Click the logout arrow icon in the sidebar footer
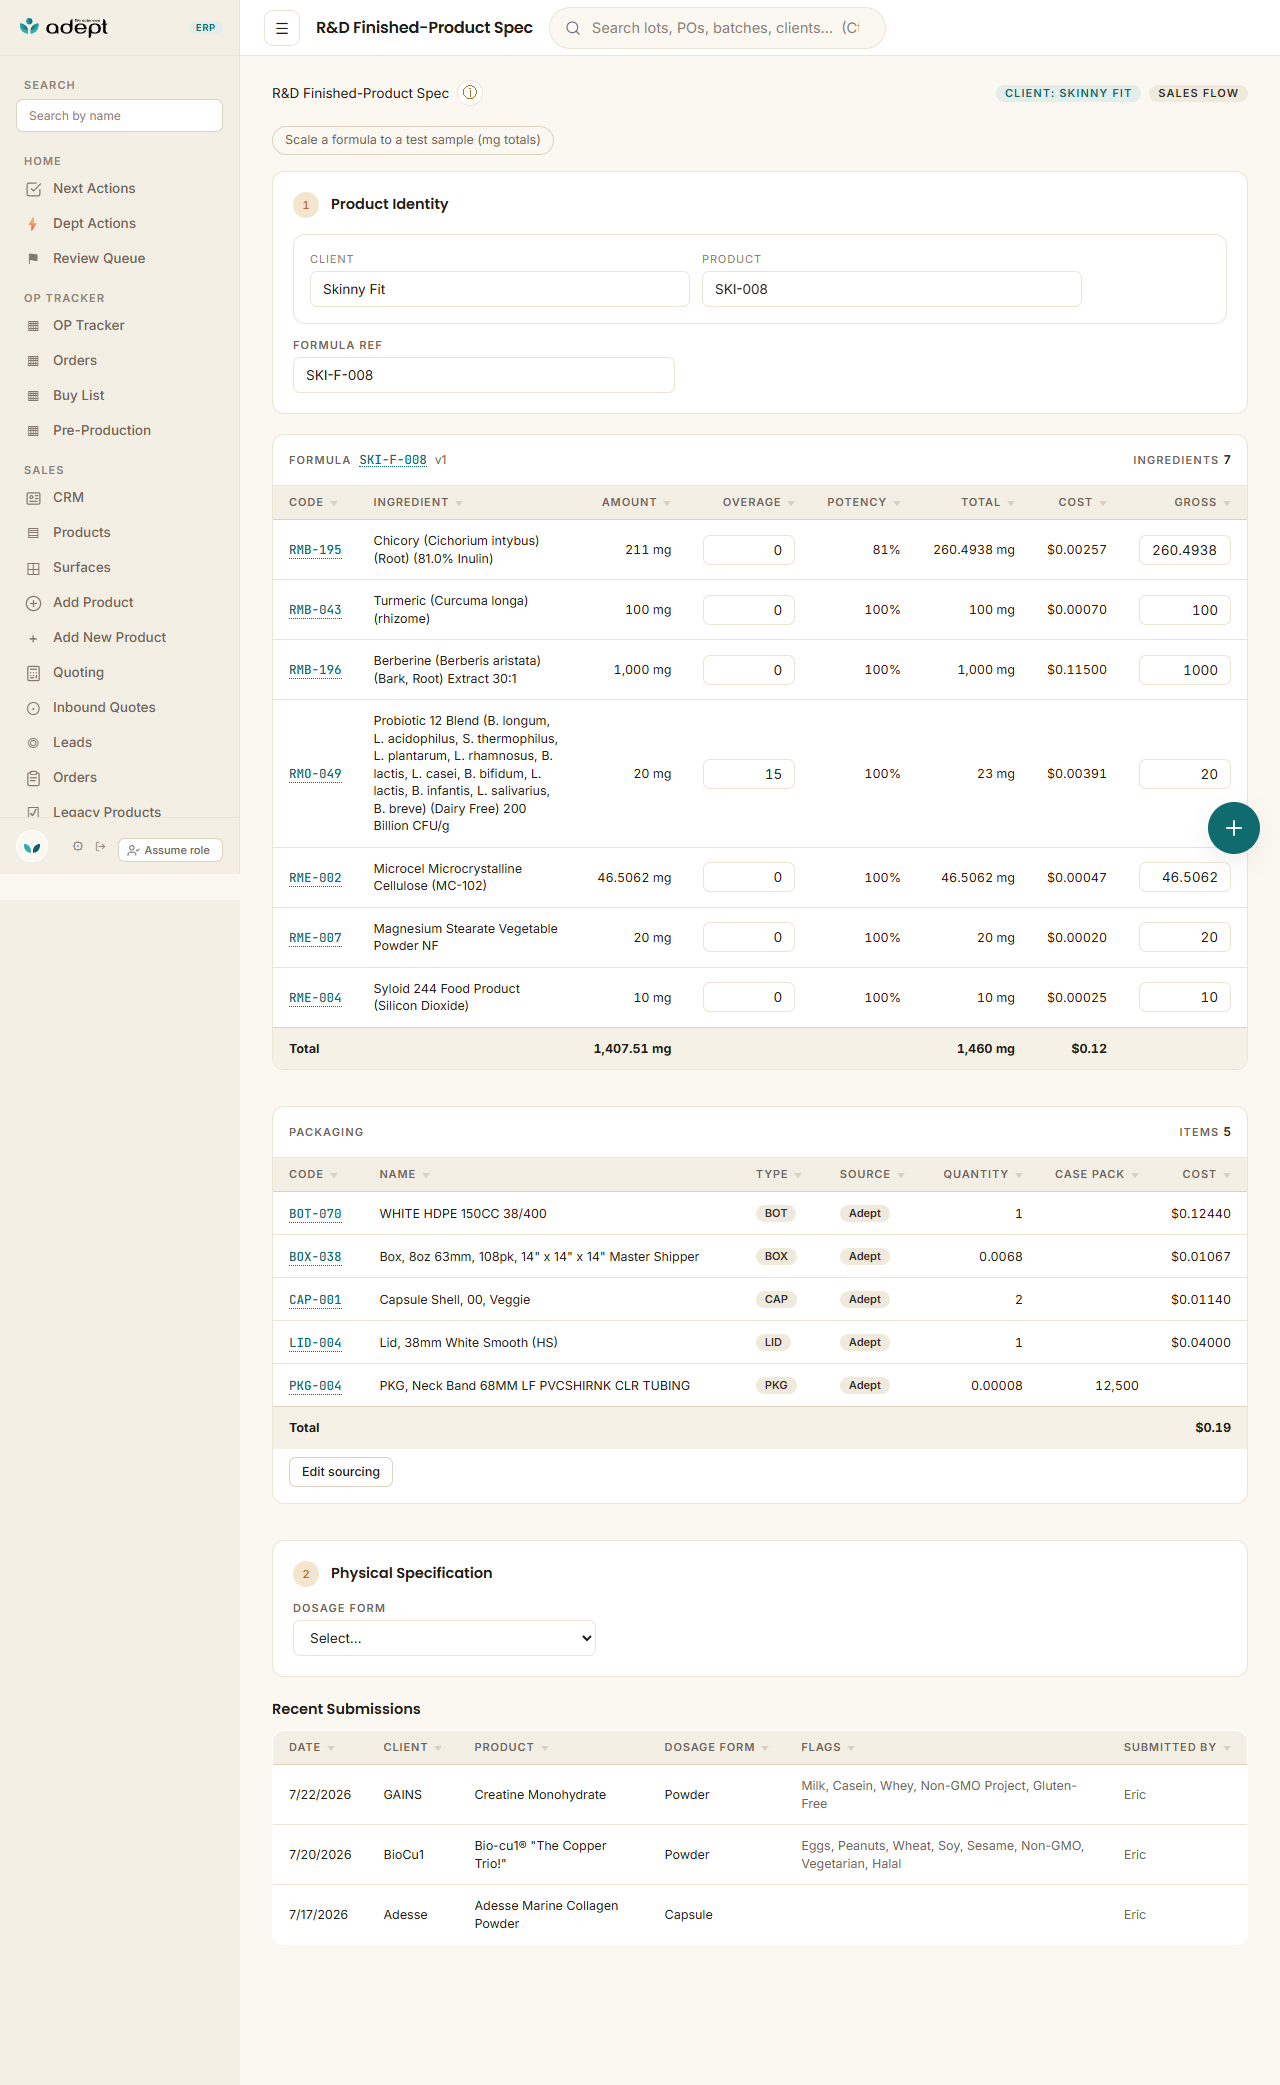This screenshot has height=2085, width=1280. click(x=100, y=846)
